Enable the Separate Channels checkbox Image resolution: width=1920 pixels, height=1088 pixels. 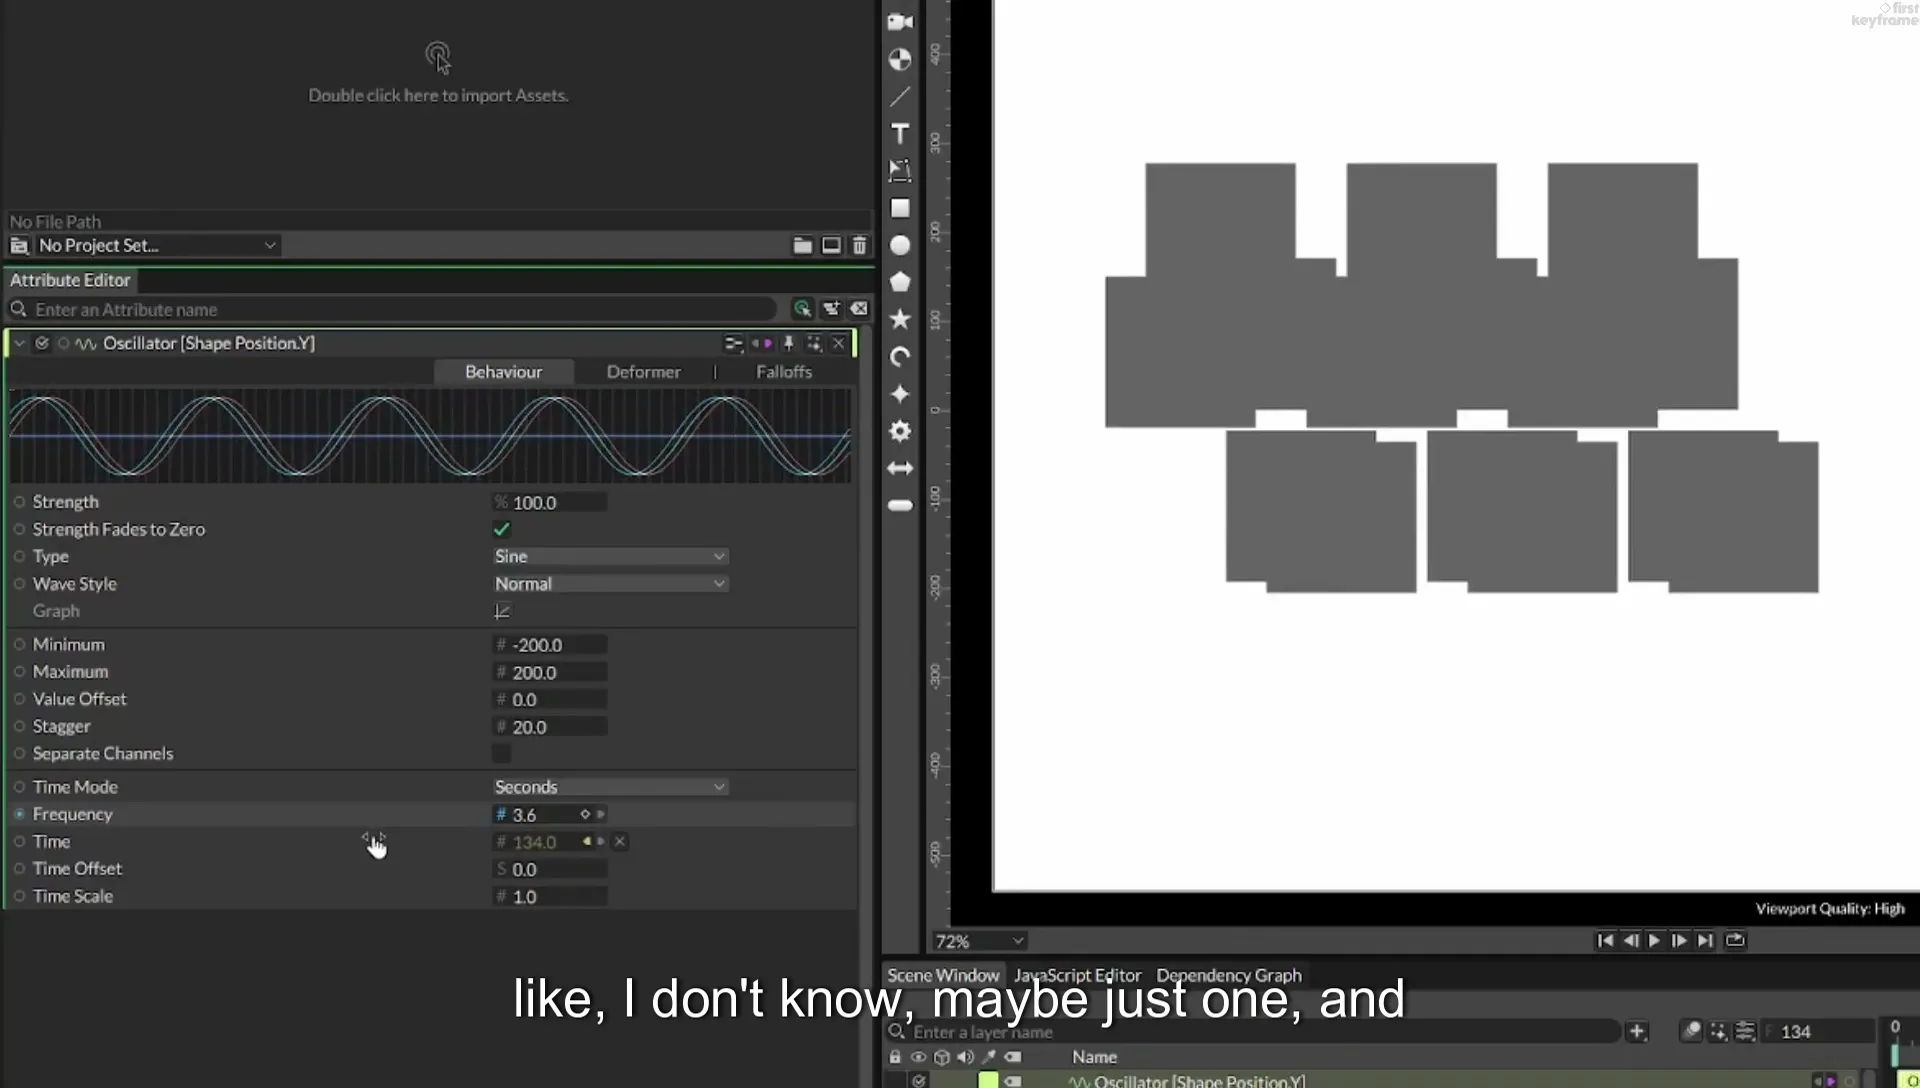502,753
